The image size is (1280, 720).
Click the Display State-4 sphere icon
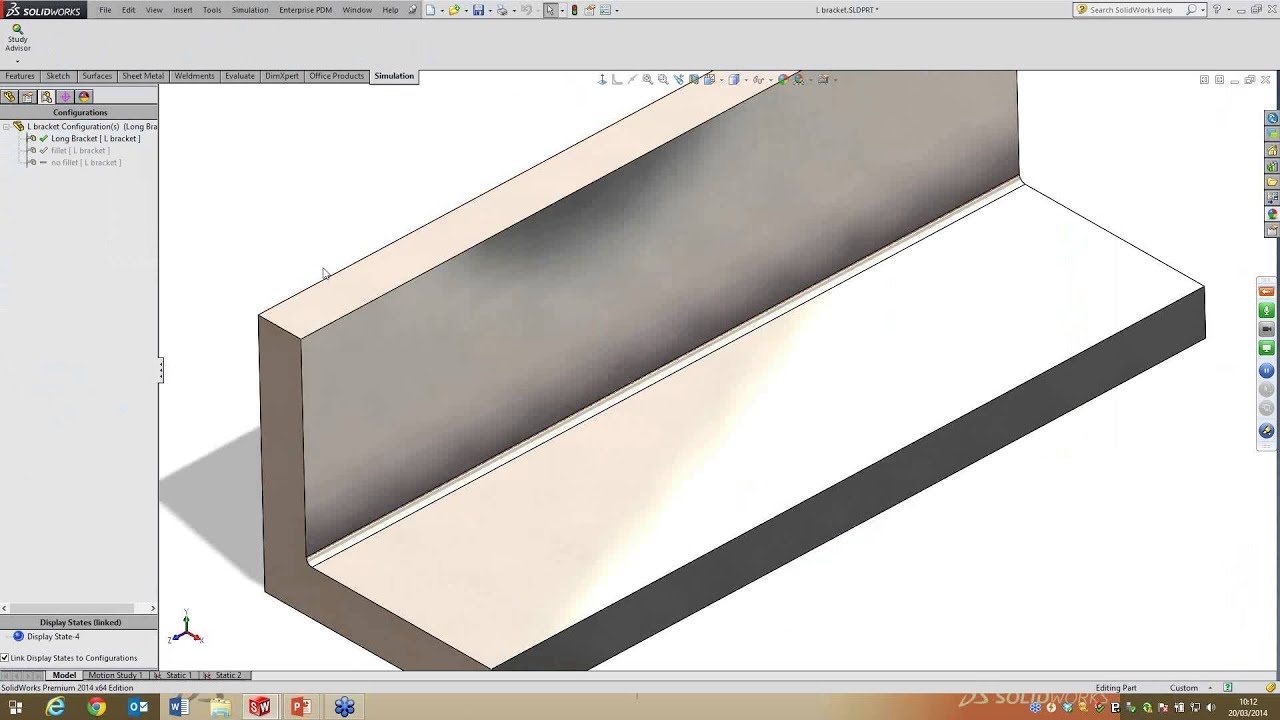point(18,636)
